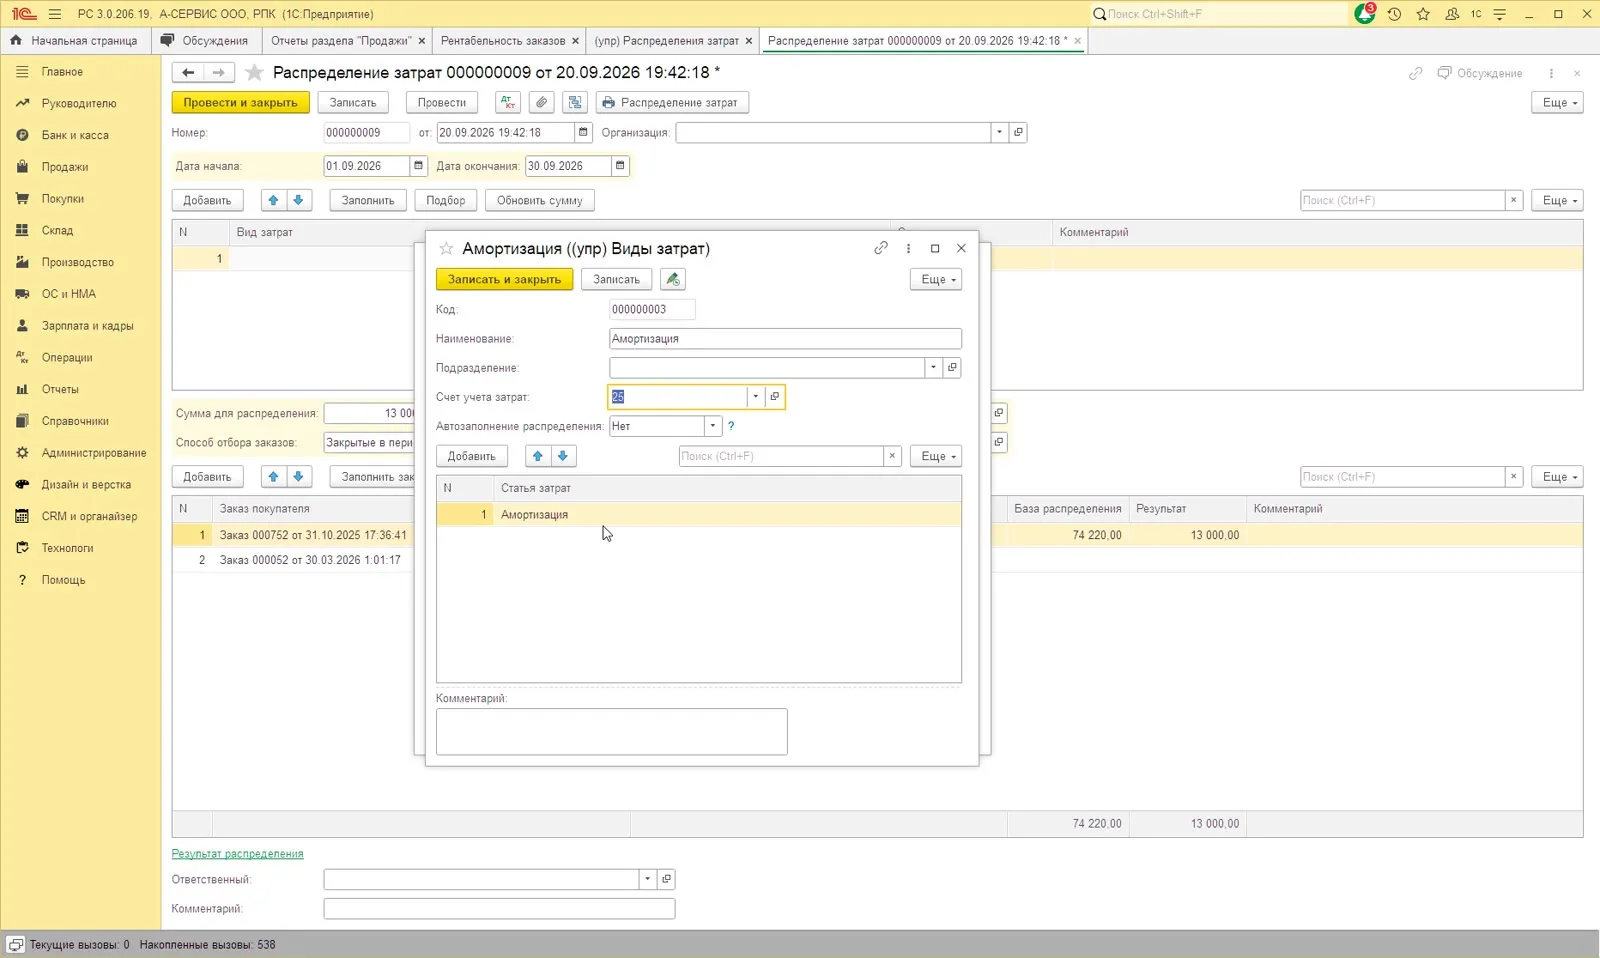This screenshot has height=958, width=1600.
Task: Click the Наименование input field
Action: click(785, 339)
